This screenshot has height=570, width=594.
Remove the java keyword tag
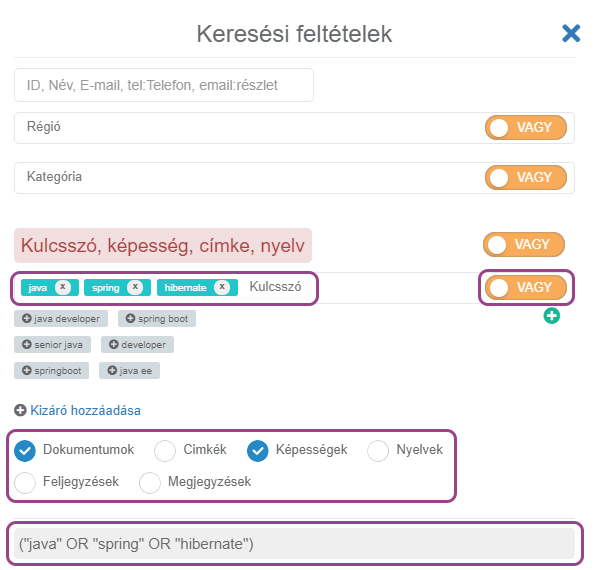point(63,287)
